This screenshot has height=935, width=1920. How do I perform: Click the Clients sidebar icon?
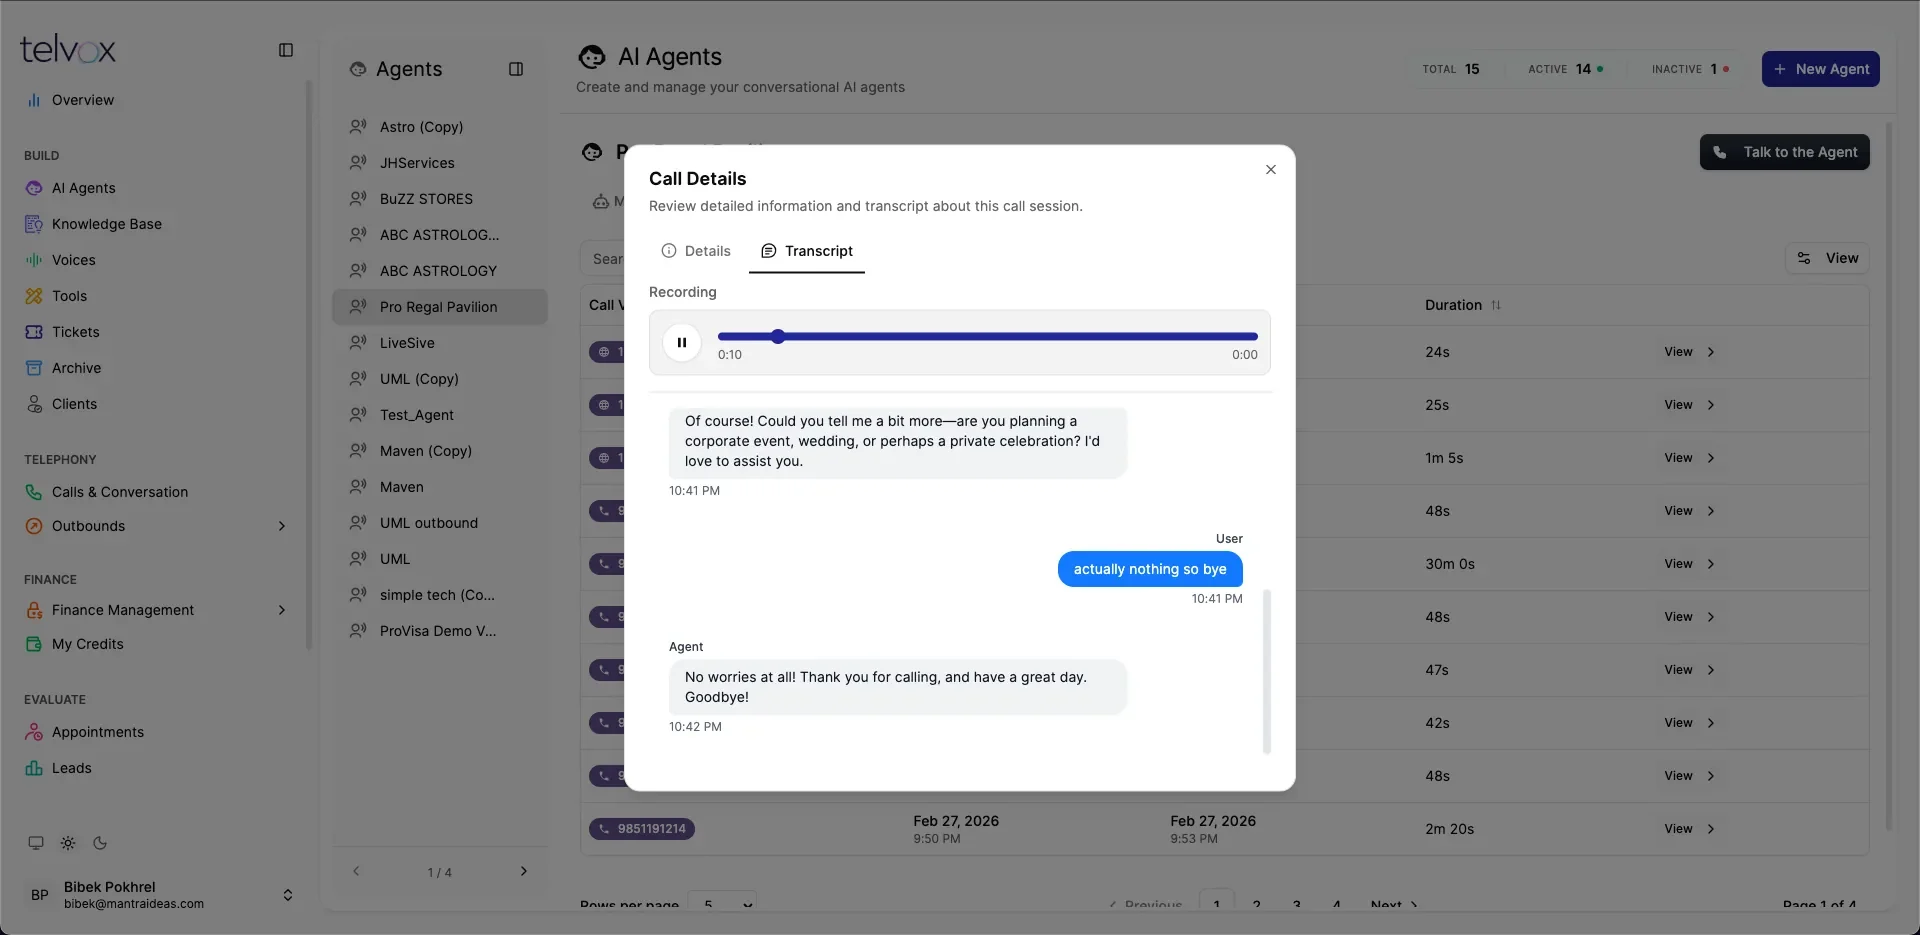34,404
